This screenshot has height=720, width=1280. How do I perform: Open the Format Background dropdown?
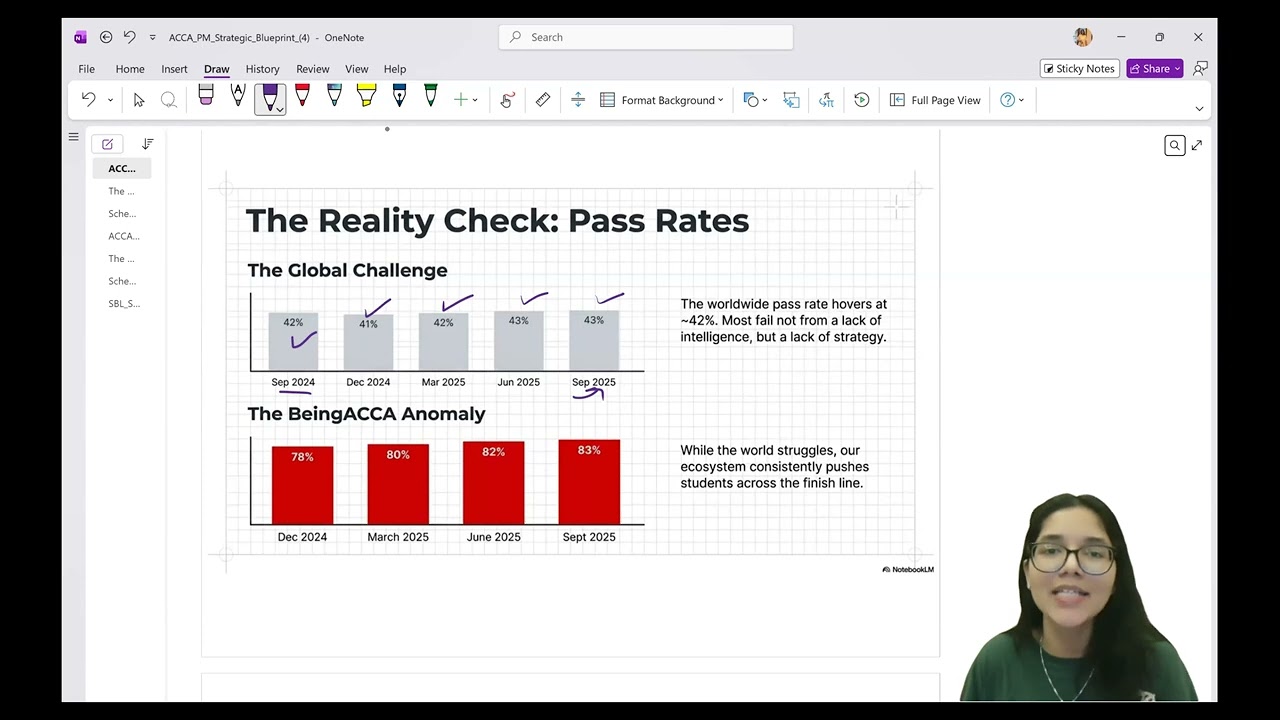[662, 100]
